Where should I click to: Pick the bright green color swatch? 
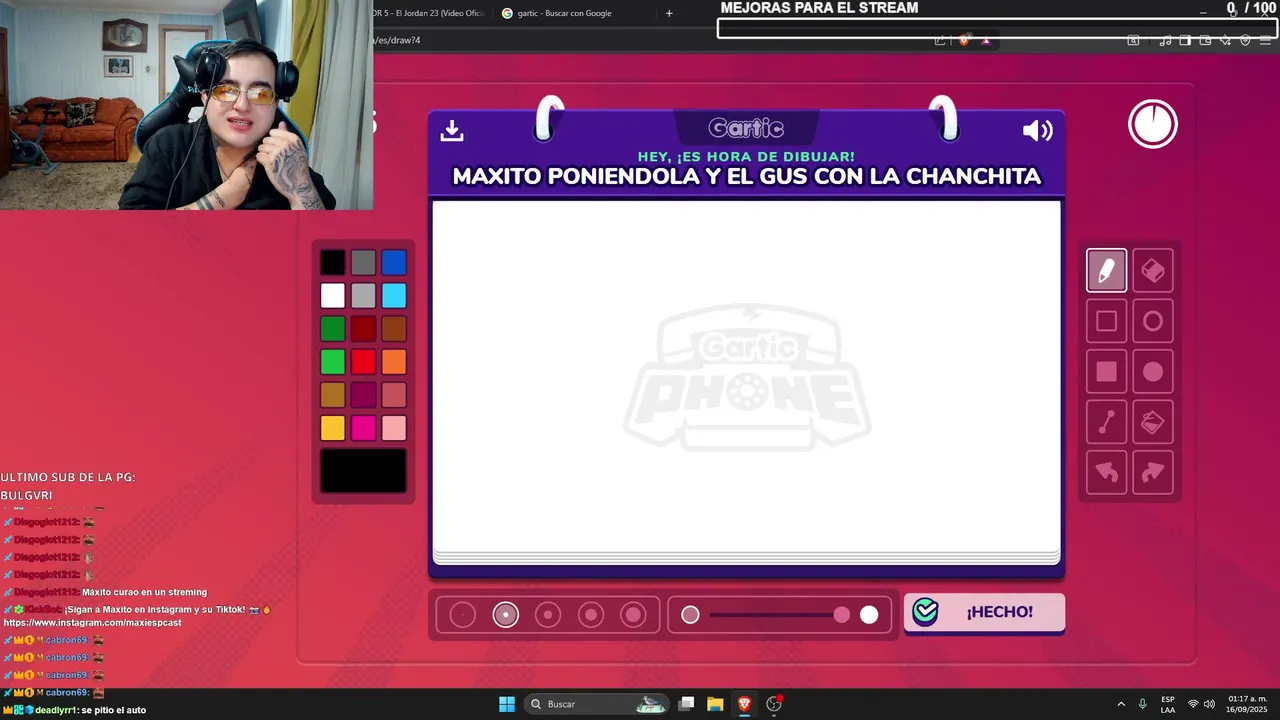[x=333, y=362]
